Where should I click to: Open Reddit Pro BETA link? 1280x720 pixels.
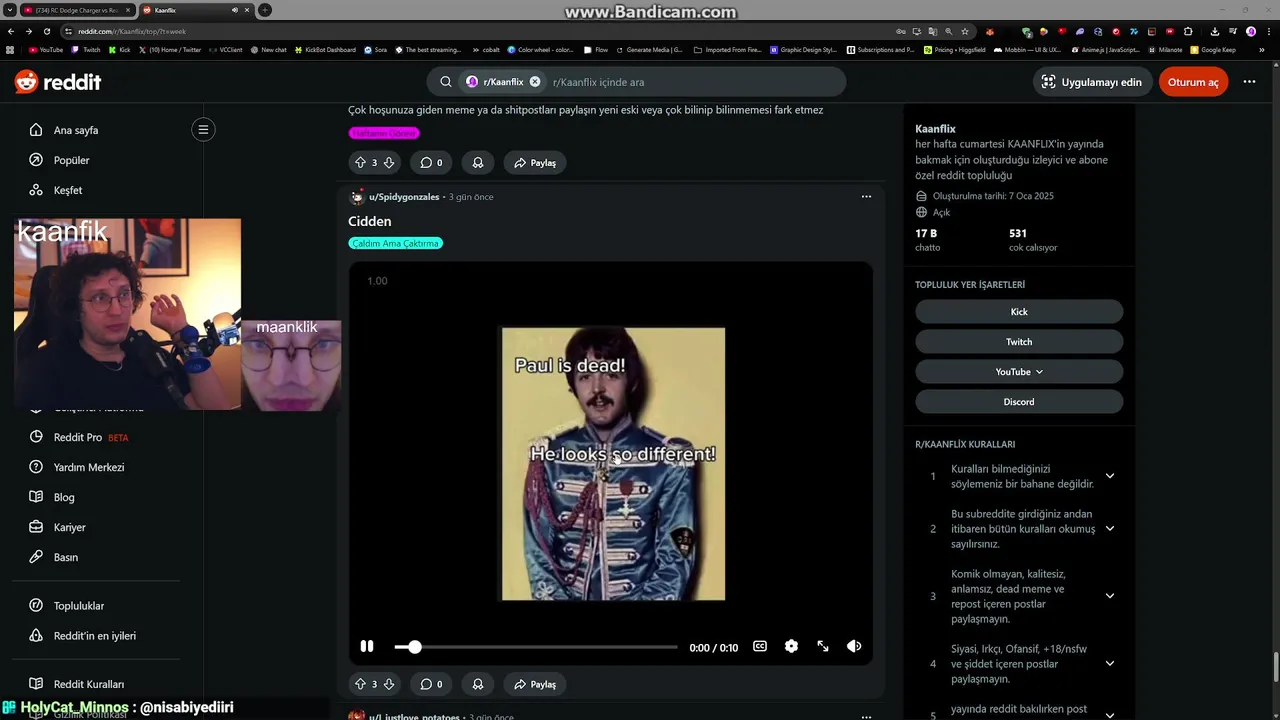90,437
